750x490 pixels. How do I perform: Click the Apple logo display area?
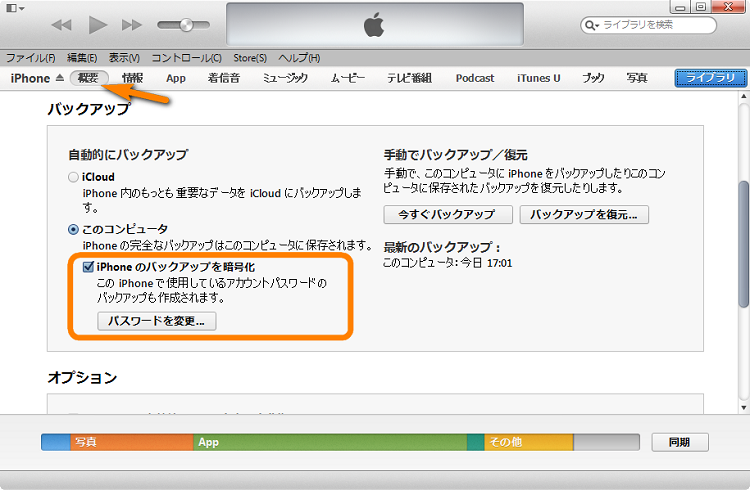[x=375, y=25]
